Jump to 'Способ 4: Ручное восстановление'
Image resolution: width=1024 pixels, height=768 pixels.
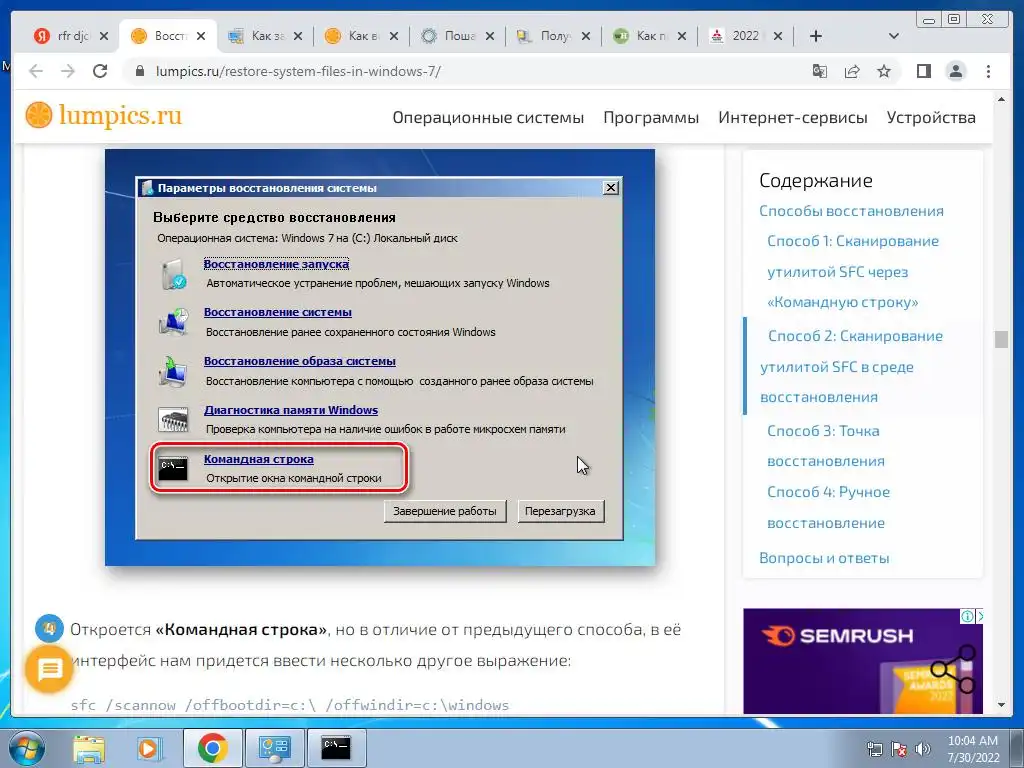click(x=828, y=507)
